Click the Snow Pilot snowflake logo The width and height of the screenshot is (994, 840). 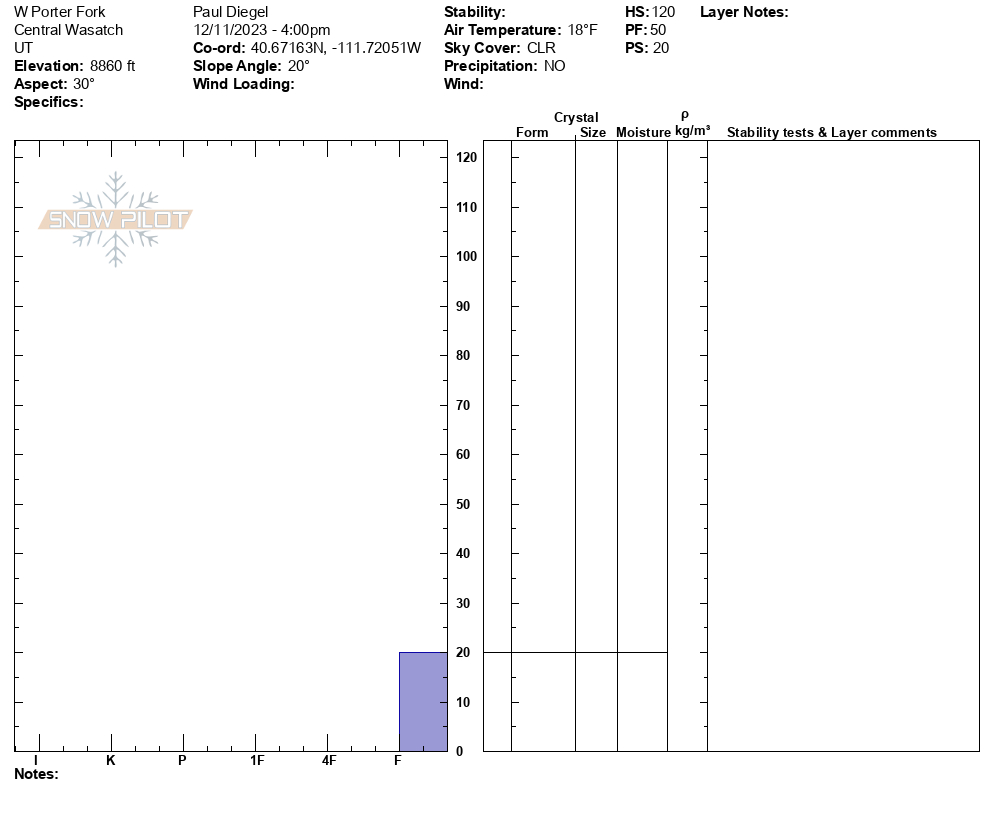click(116, 219)
